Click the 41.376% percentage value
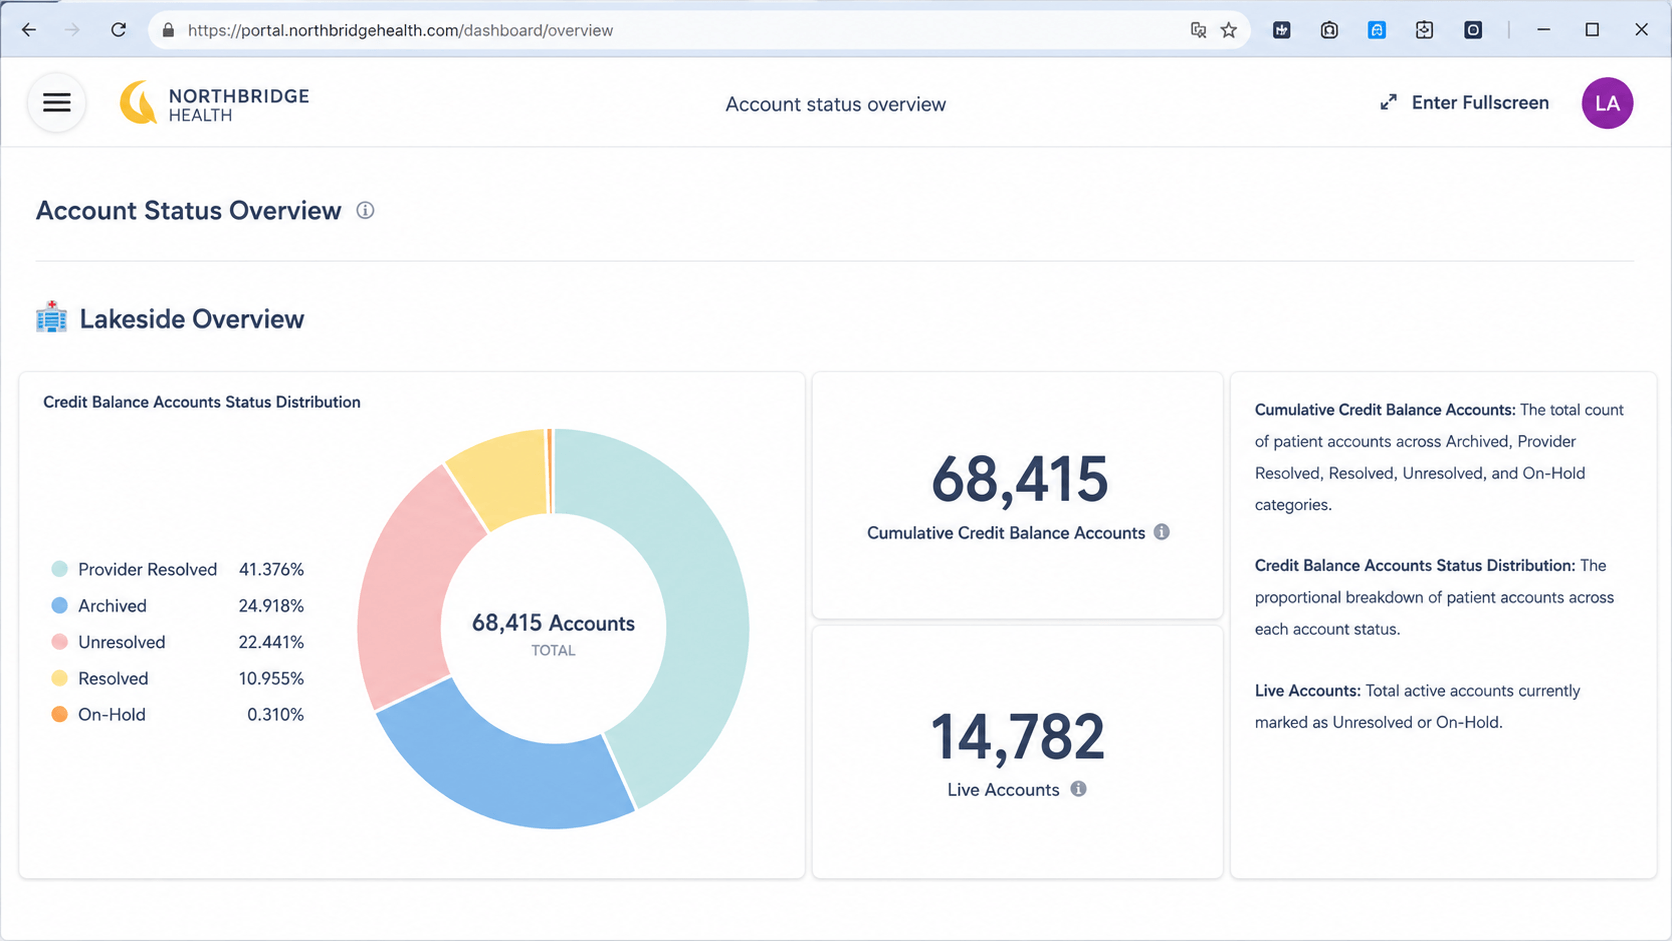 tap(271, 569)
